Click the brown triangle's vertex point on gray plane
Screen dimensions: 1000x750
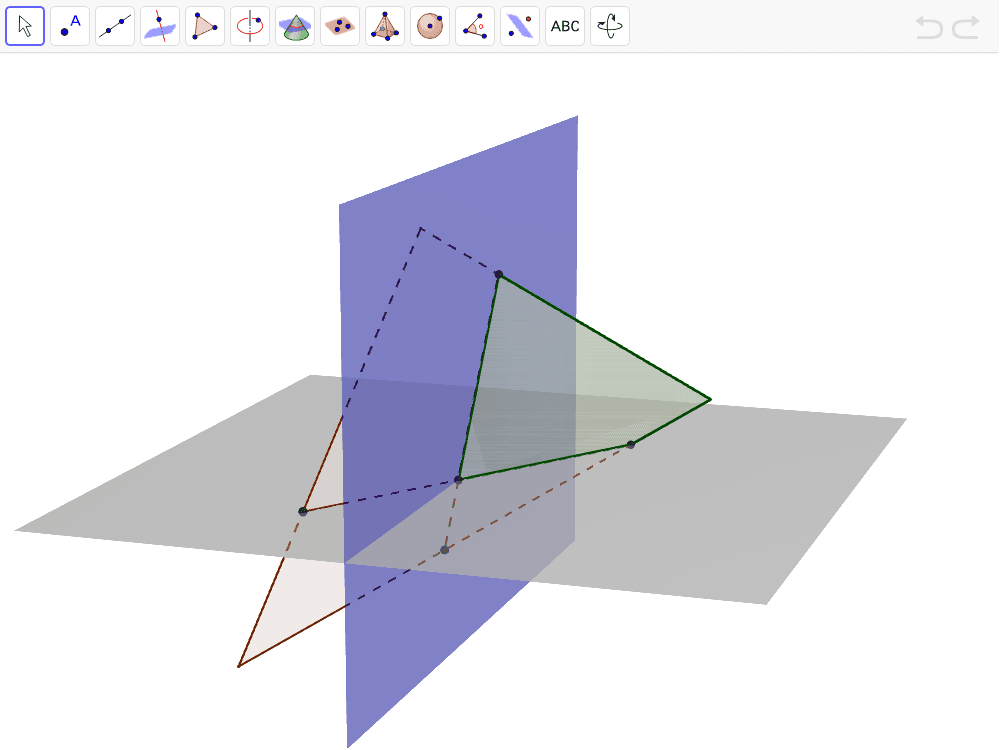[x=303, y=511]
